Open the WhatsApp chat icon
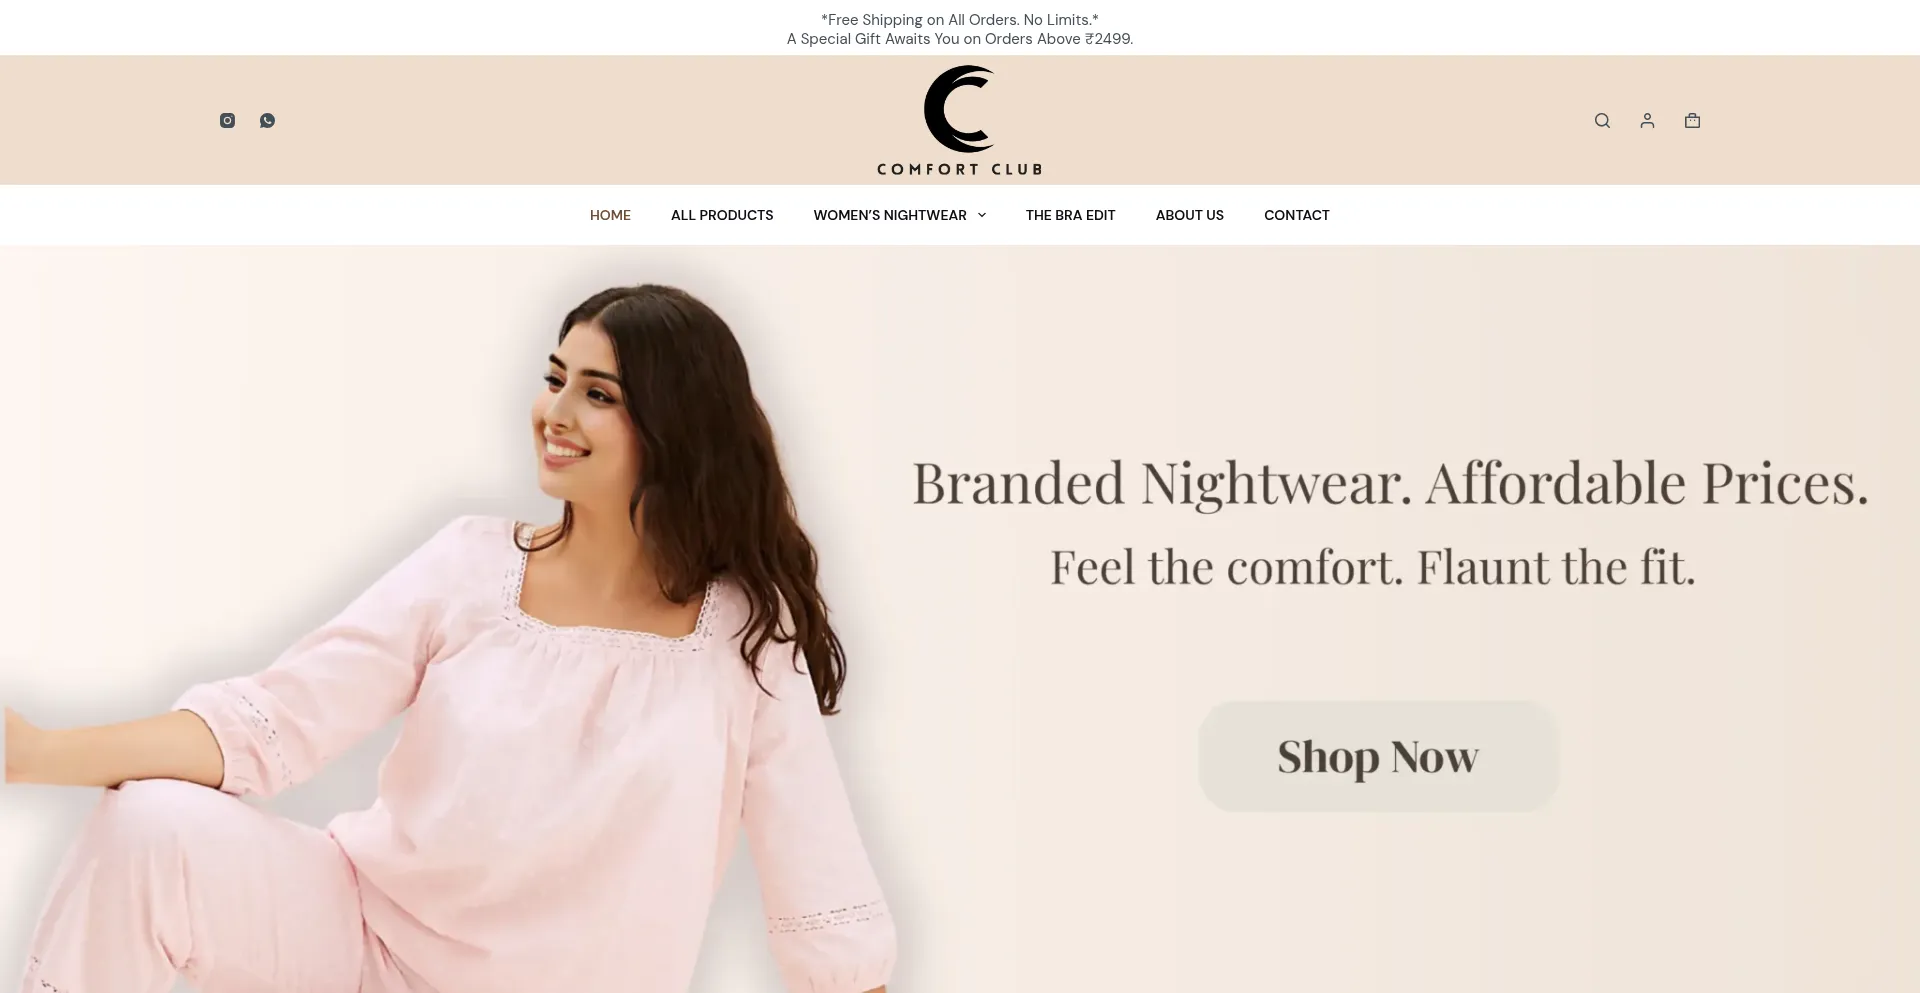This screenshot has height=993, width=1920. coord(267,120)
